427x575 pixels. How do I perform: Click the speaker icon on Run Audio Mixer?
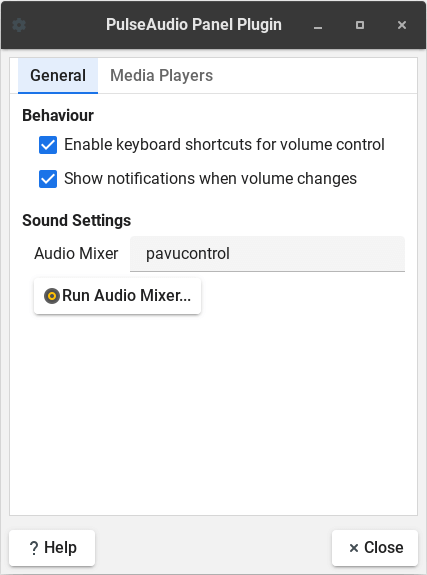pos(52,296)
